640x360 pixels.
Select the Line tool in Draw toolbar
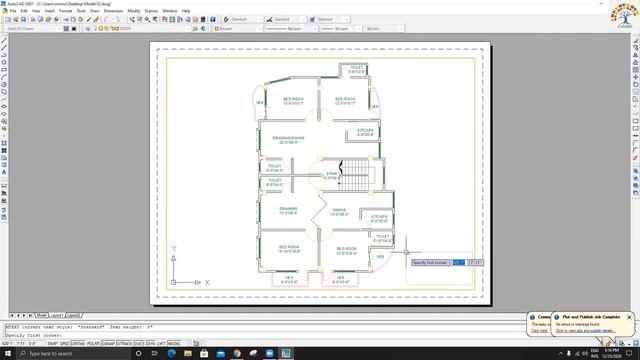pyautogui.click(x=4, y=40)
